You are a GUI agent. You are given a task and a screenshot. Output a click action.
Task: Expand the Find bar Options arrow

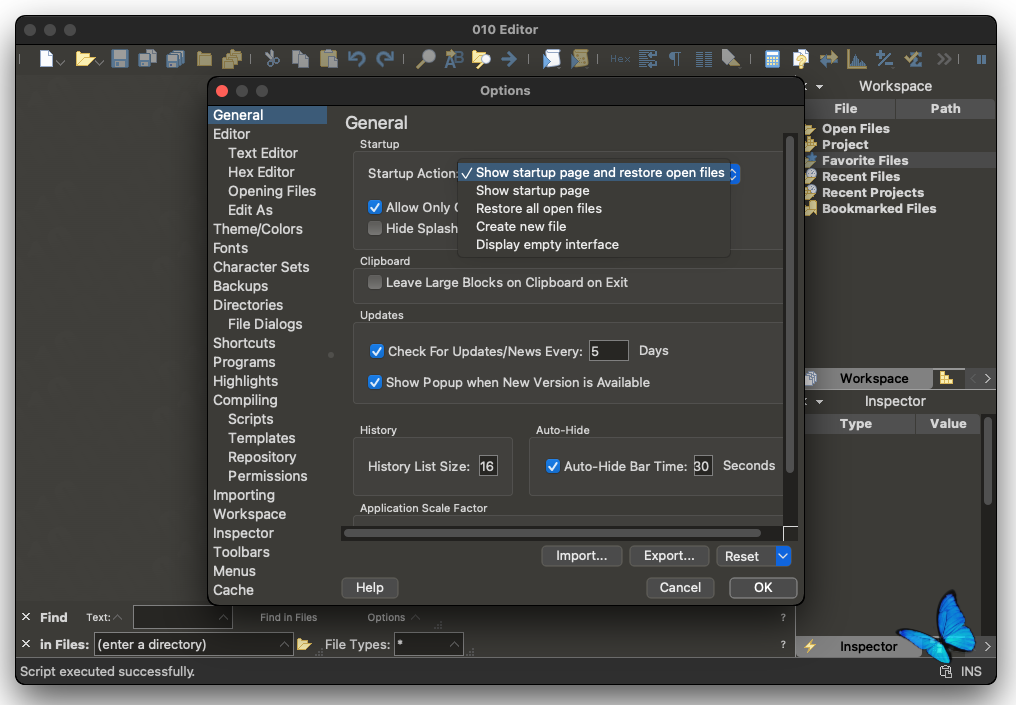click(415, 618)
